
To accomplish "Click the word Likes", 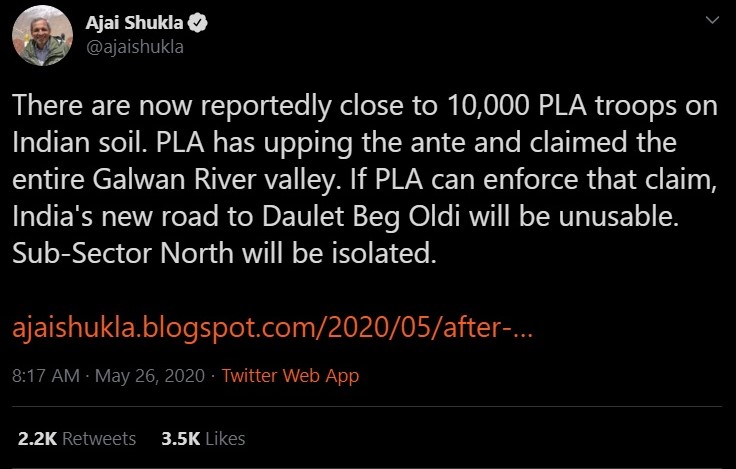I will pos(224,438).
